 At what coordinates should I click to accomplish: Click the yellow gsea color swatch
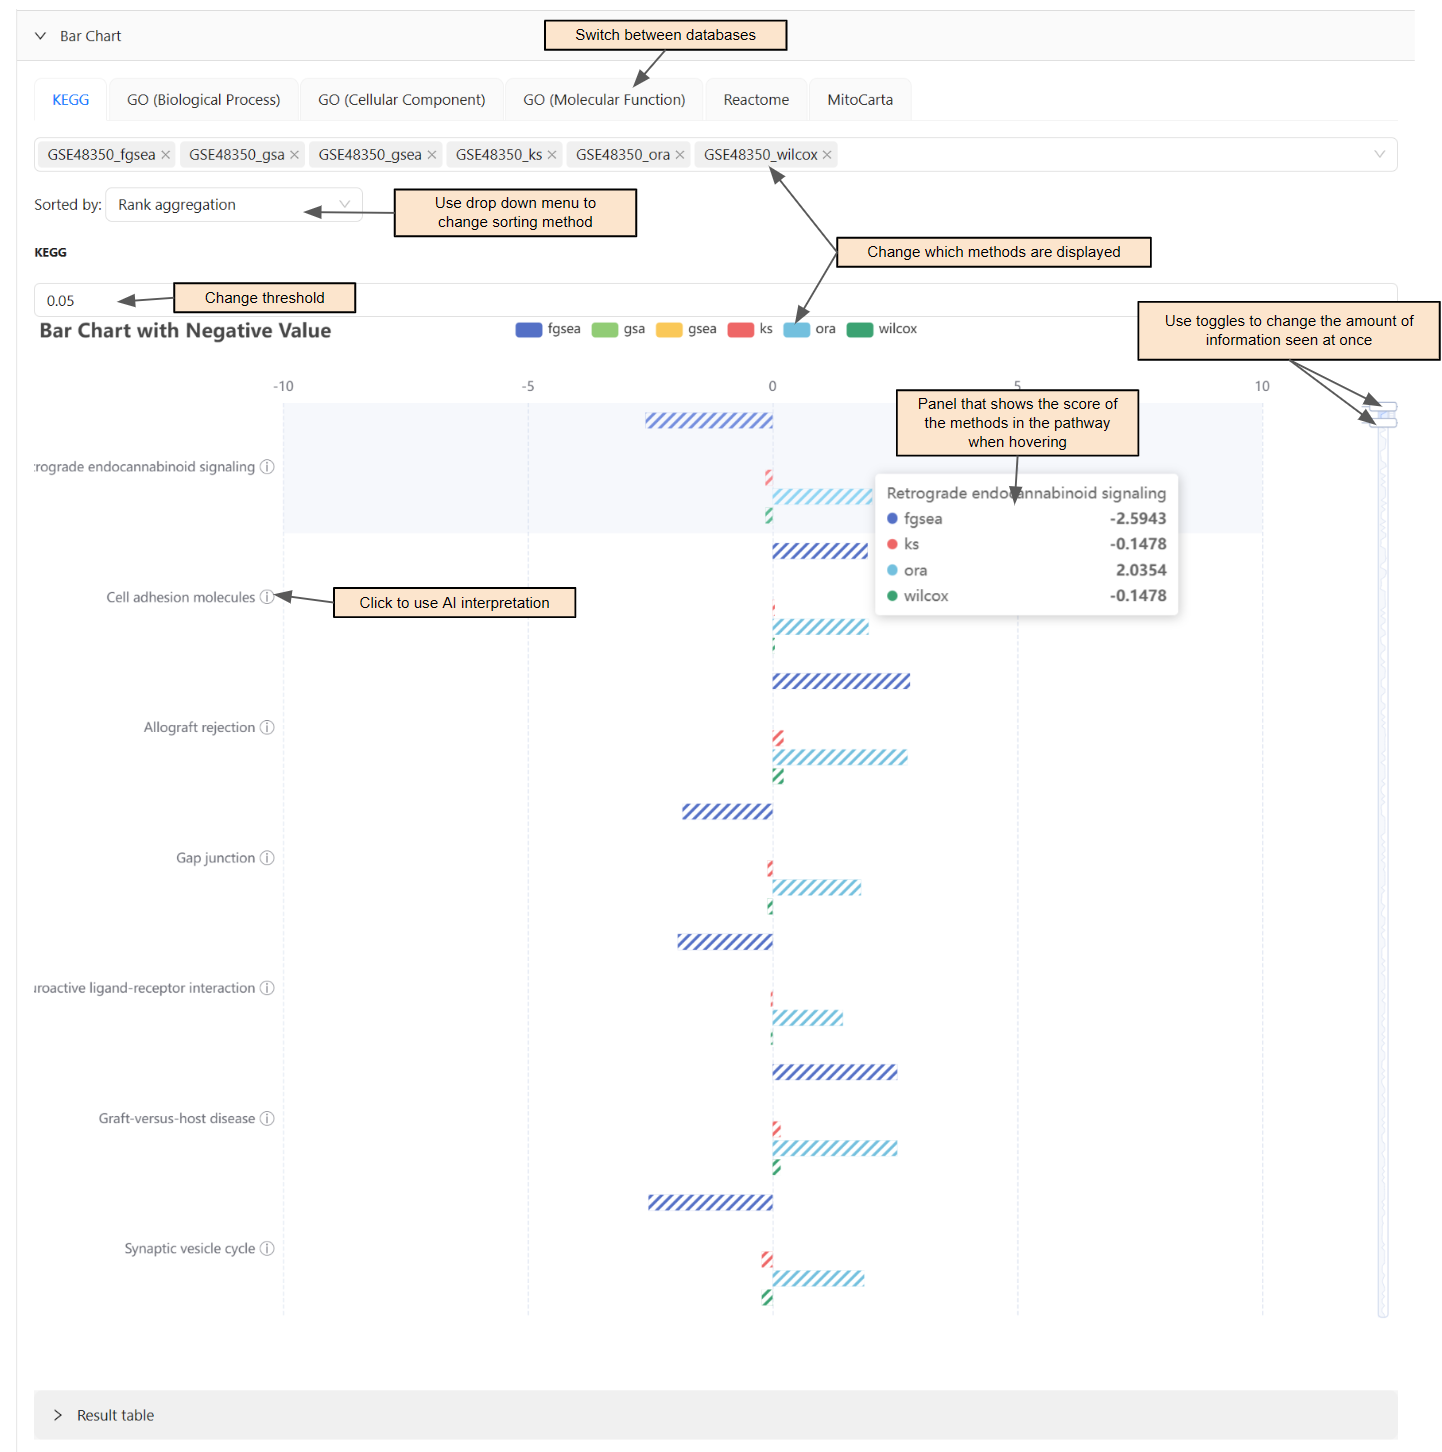[669, 329]
